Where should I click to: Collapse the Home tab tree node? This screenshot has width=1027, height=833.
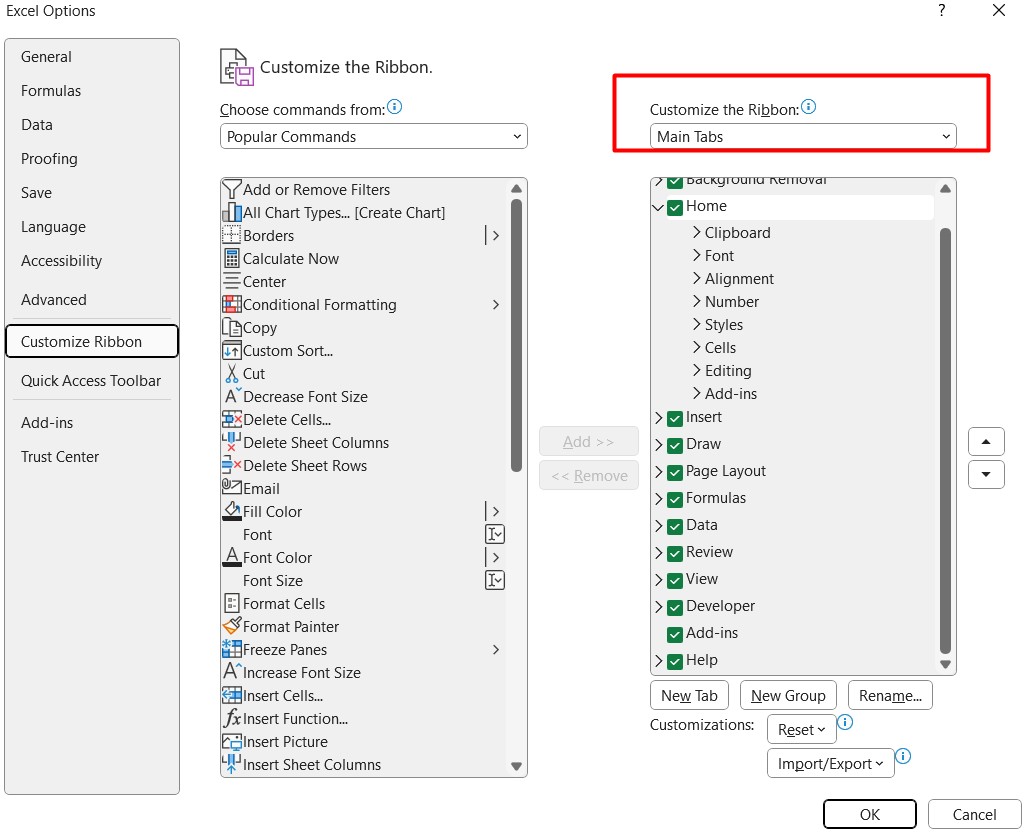[658, 208]
